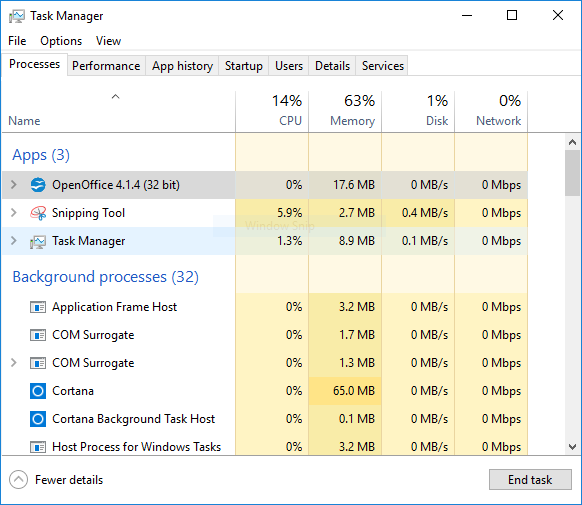Click Snipping Tool's 5.9% CPU value
The width and height of the screenshot is (582, 505).
[x=290, y=213]
